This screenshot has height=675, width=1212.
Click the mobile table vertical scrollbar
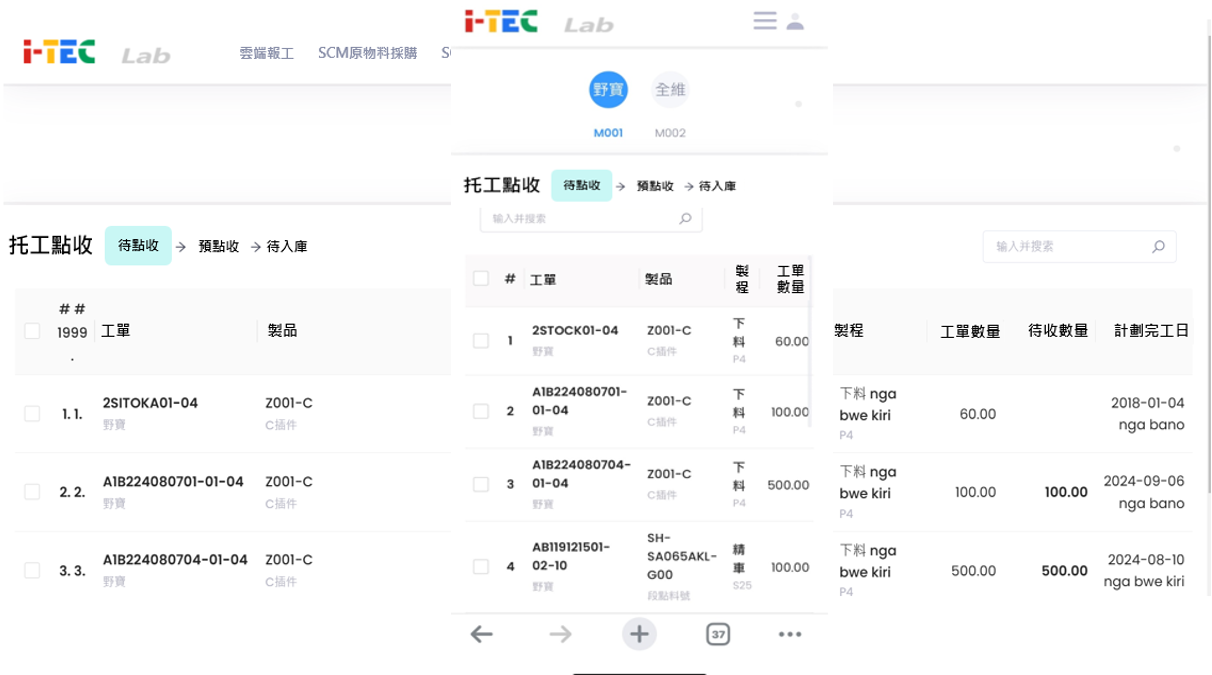click(x=810, y=360)
